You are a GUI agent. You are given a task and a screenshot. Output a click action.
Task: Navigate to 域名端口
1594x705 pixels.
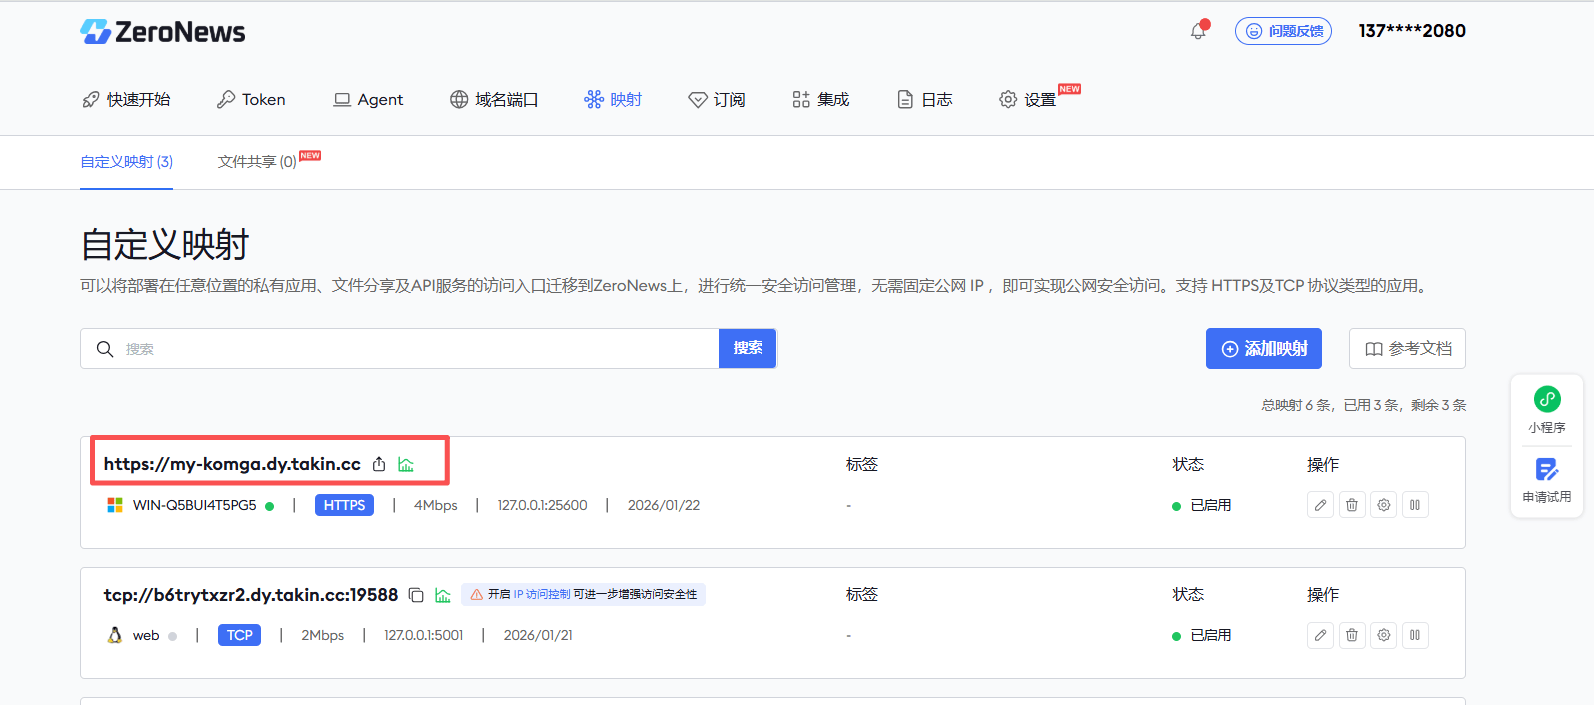click(494, 99)
